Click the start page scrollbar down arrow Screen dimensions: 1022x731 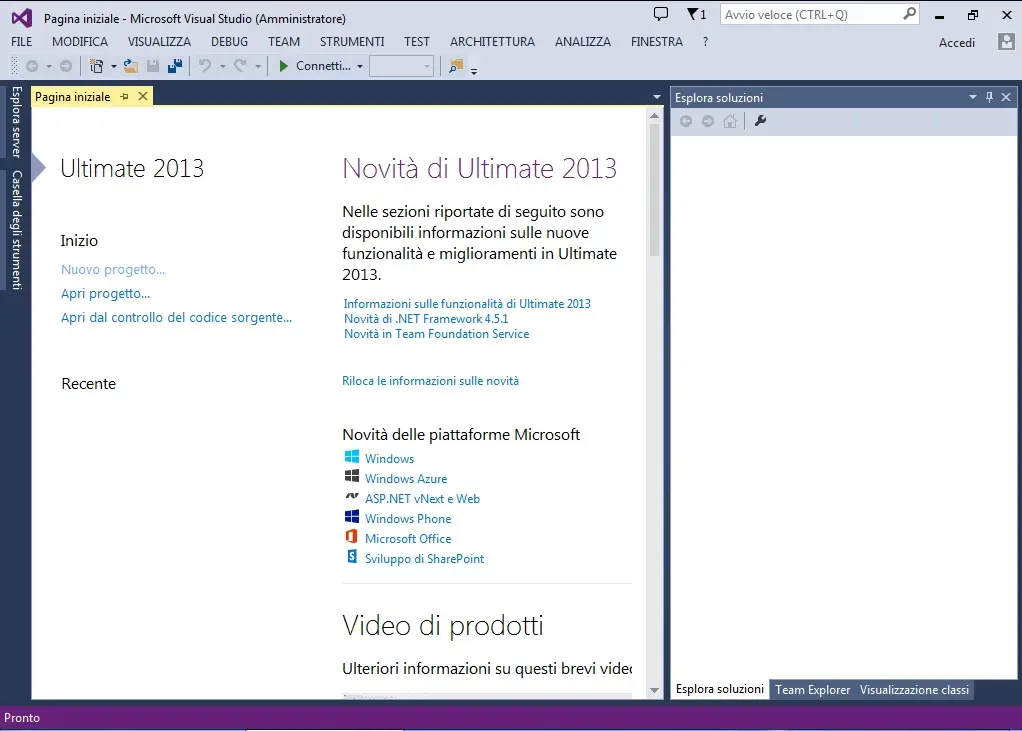tap(654, 690)
